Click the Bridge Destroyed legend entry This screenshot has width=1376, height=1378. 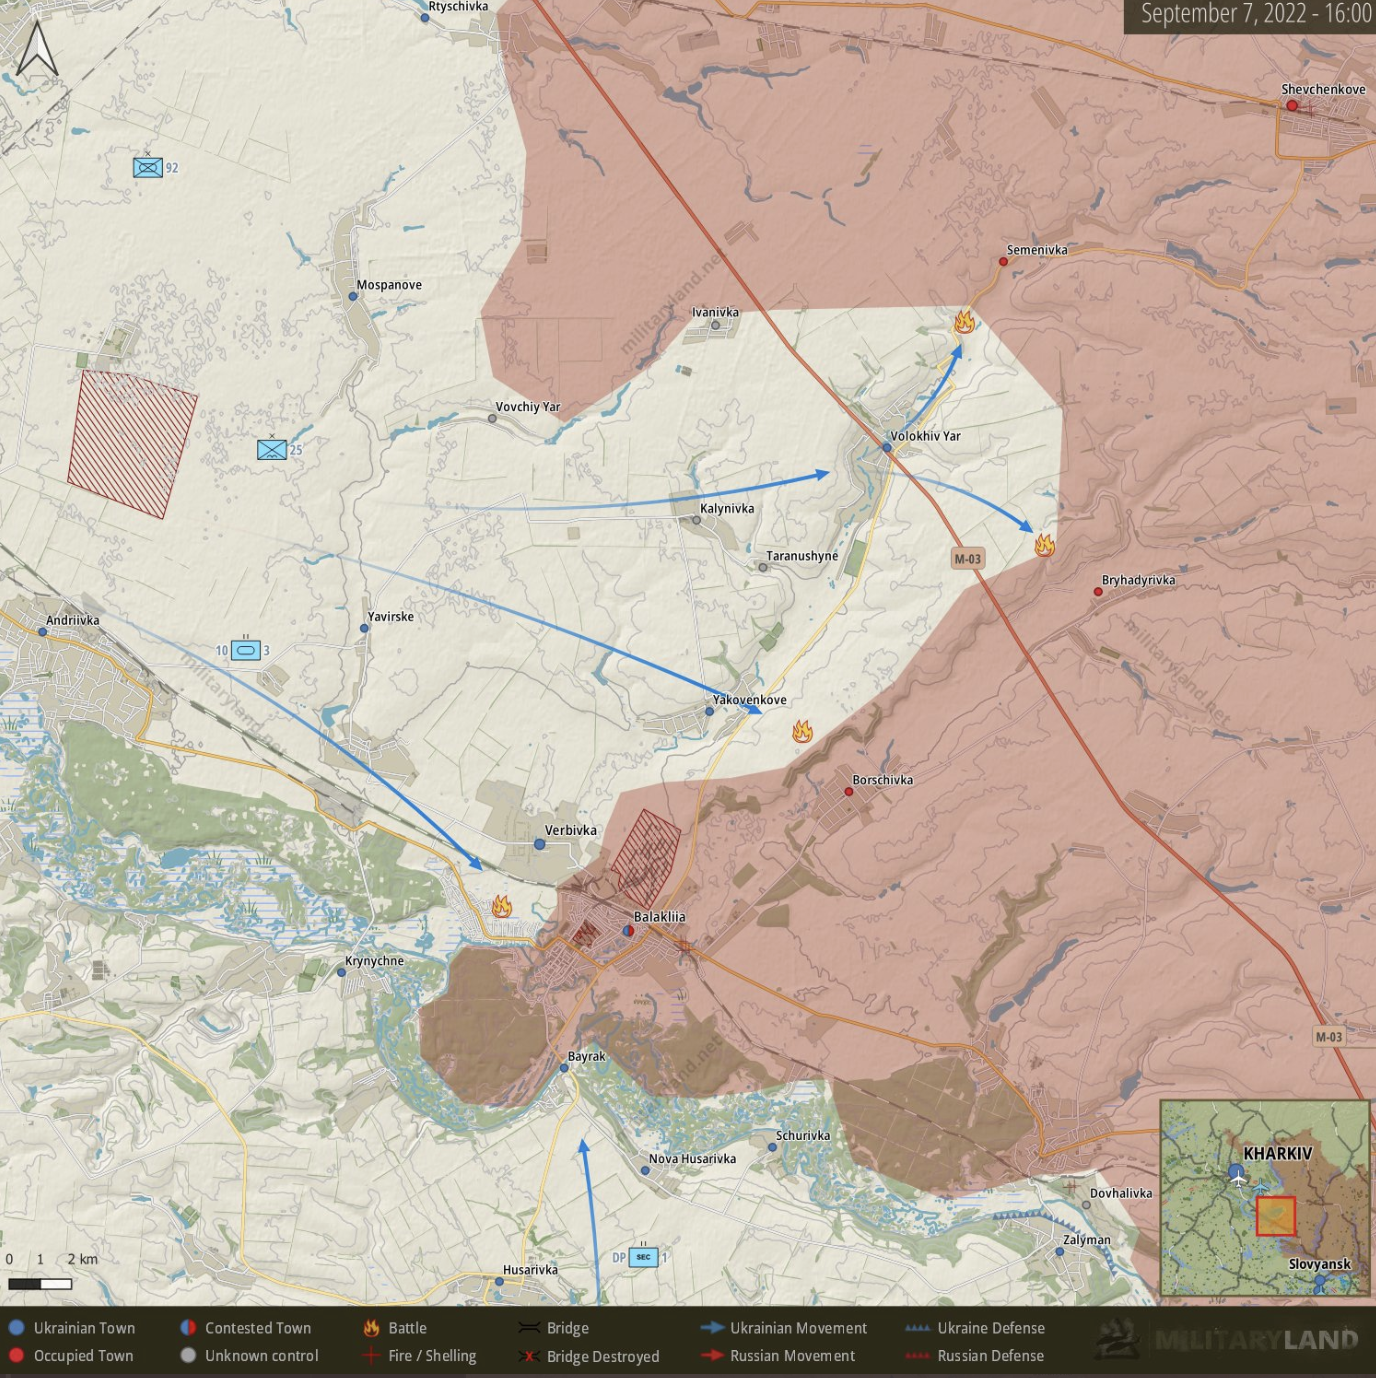pos(589,1356)
